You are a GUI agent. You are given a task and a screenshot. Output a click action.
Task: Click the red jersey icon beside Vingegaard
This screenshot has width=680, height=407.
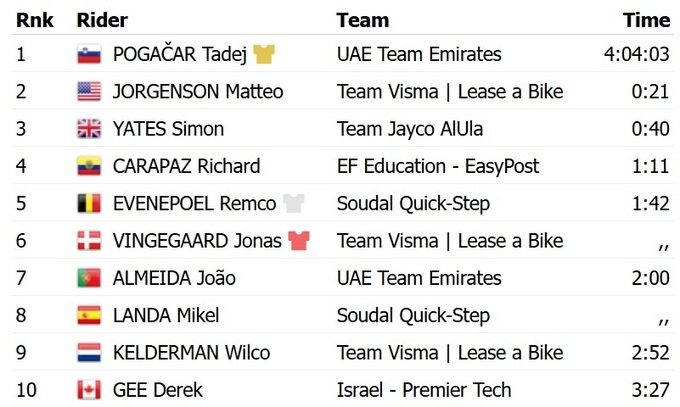point(299,241)
